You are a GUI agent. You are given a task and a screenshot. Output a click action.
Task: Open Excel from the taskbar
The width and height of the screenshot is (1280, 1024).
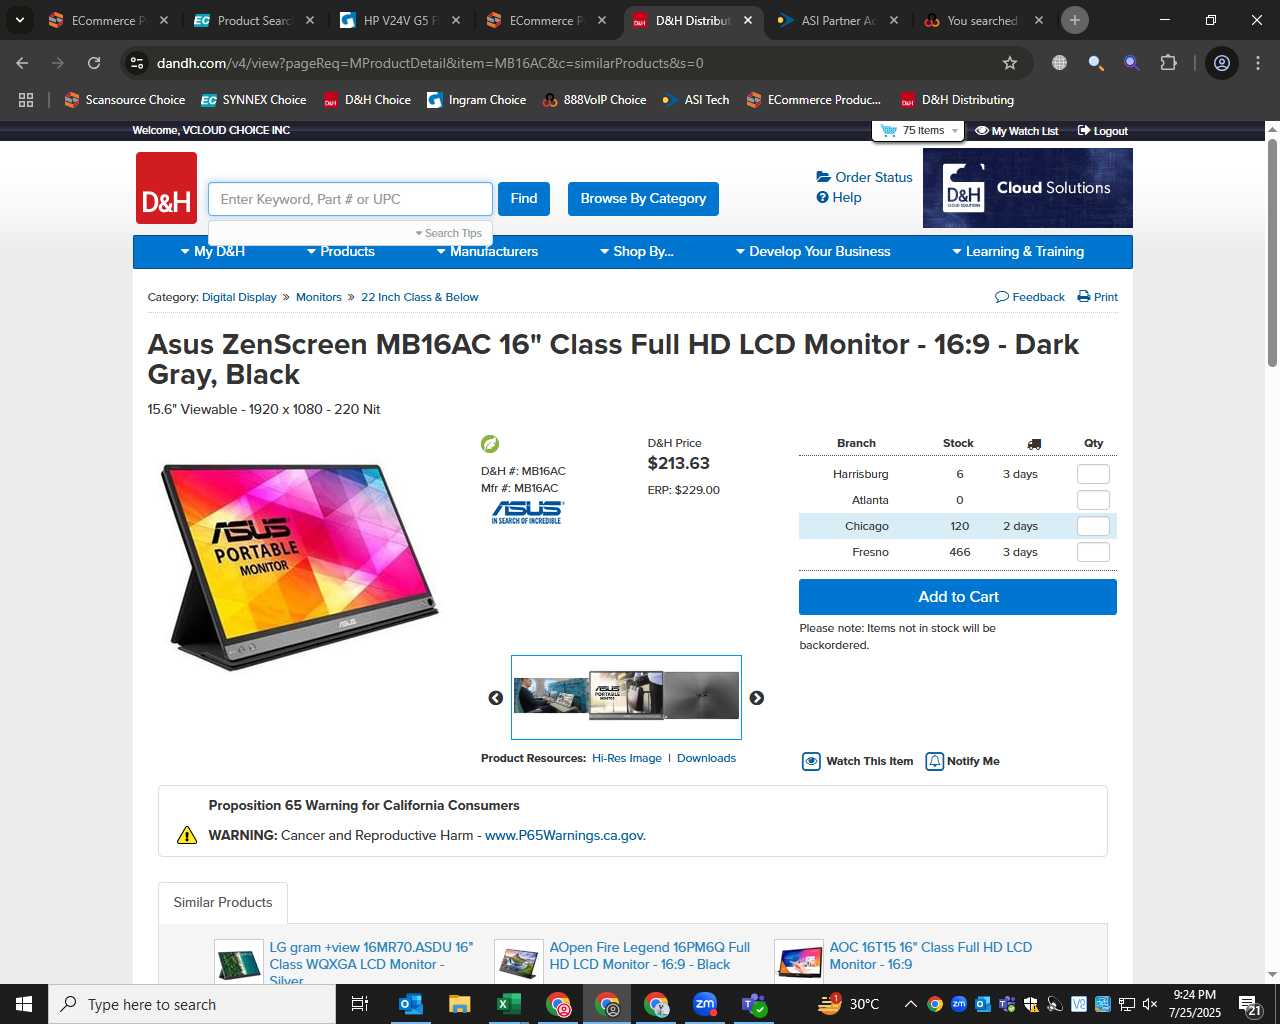coord(508,1004)
